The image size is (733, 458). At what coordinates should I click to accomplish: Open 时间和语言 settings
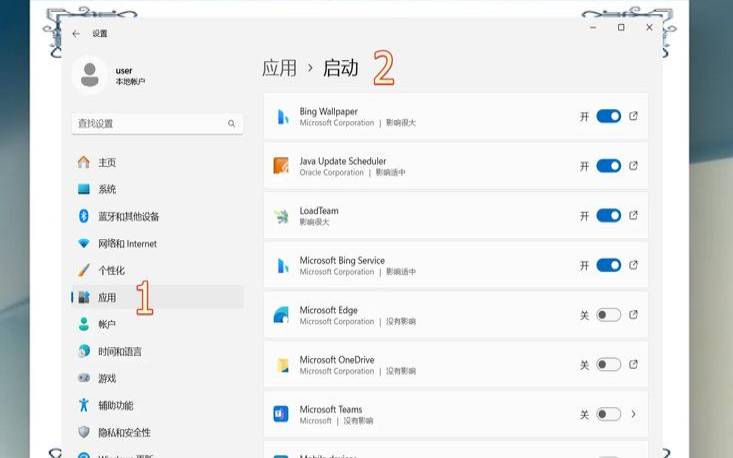(x=158, y=351)
